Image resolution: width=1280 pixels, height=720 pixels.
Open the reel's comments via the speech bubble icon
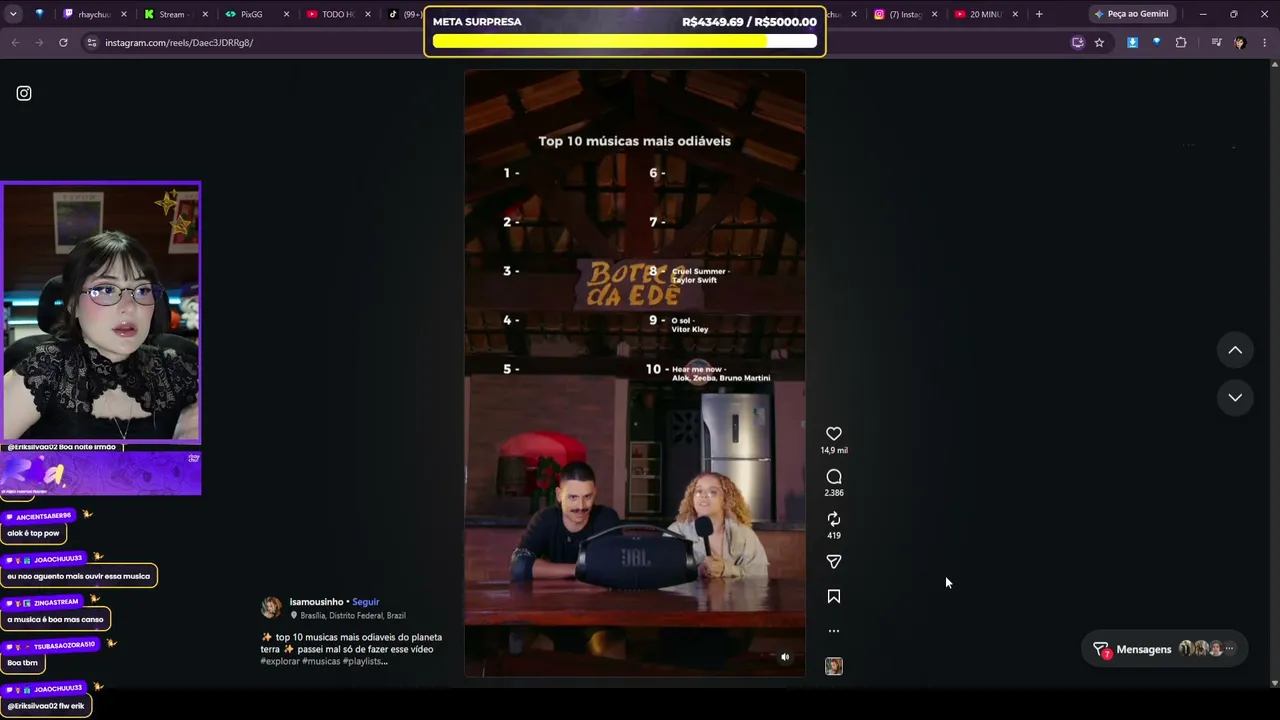click(834, 477)
